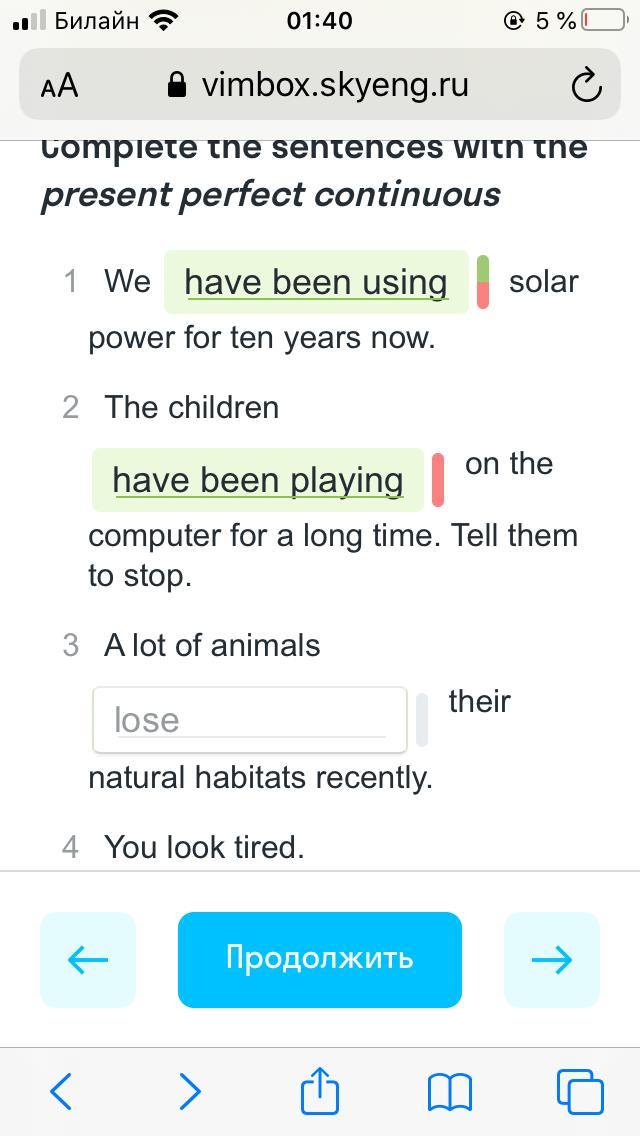Viewport: 640px width, 1136px height.
Task: Tap the Safari reload page icon
Action: [x=586, y=86]
